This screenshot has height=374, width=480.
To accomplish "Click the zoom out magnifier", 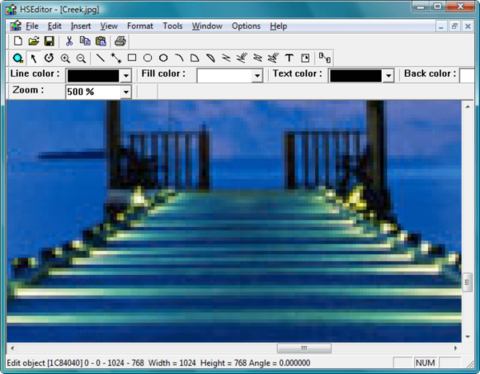I will [81, 58].
